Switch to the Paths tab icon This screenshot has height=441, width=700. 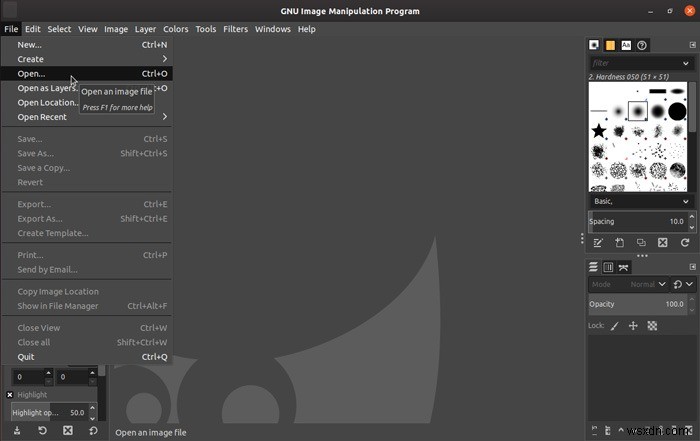(x=623, y=267)
